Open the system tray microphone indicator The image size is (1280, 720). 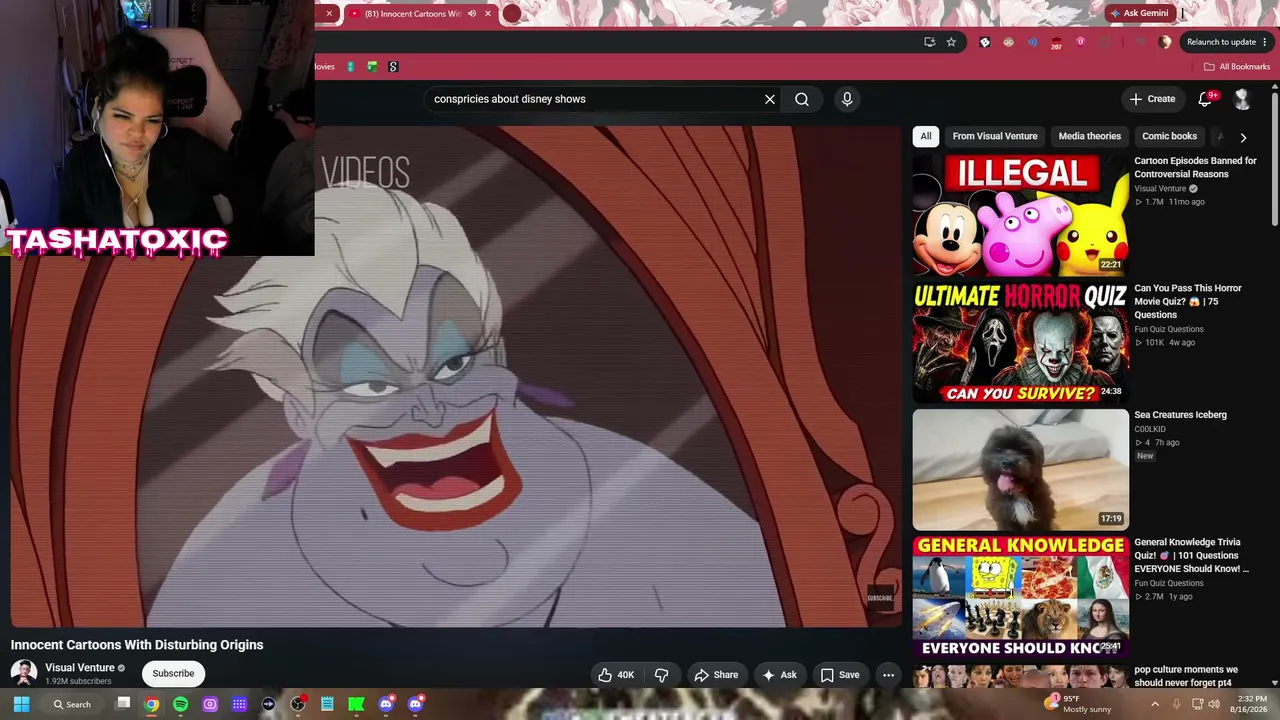[1177, 704]
